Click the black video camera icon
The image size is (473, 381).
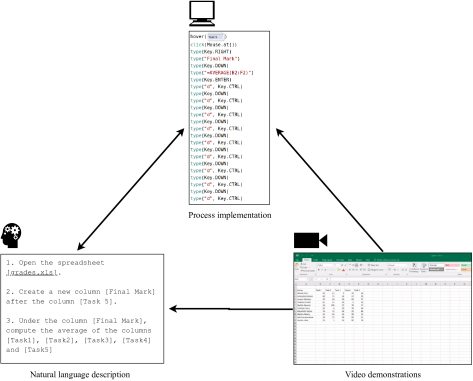pyautogui.click(x=310, y=240)
